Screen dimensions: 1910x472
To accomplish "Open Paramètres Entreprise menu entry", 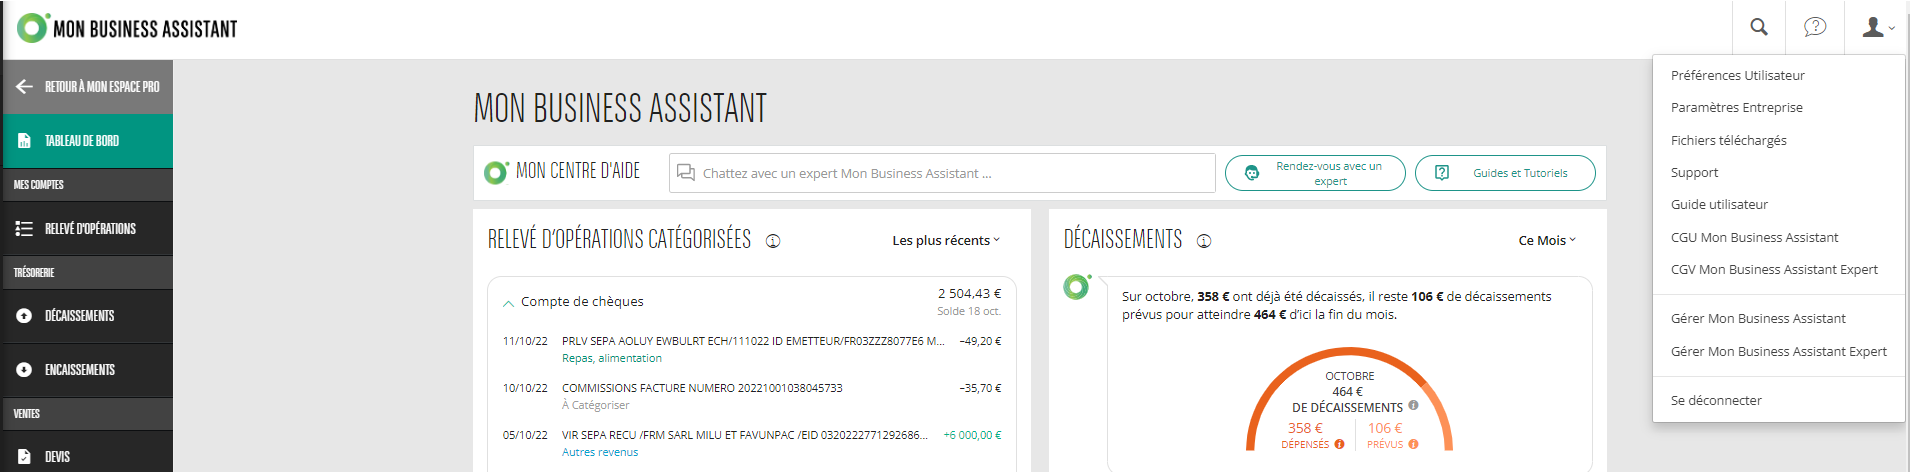I will pyautogui.click(x=1737, y=107).
